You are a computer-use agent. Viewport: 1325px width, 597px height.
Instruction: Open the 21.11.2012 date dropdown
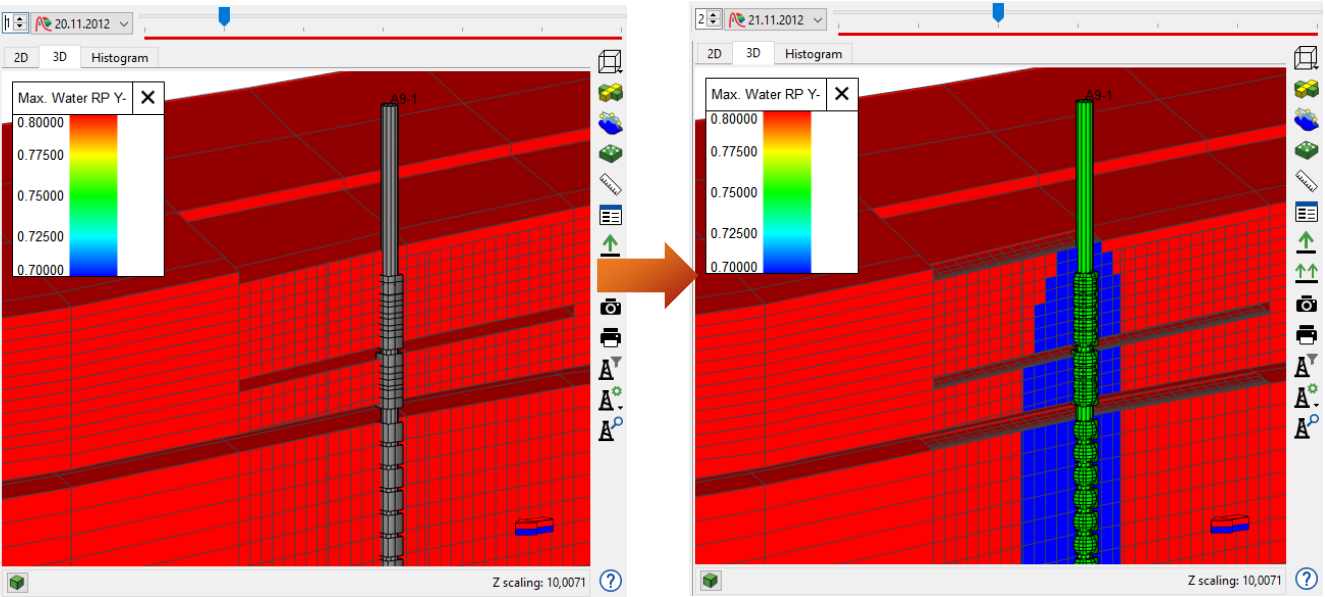pos(776,19)
